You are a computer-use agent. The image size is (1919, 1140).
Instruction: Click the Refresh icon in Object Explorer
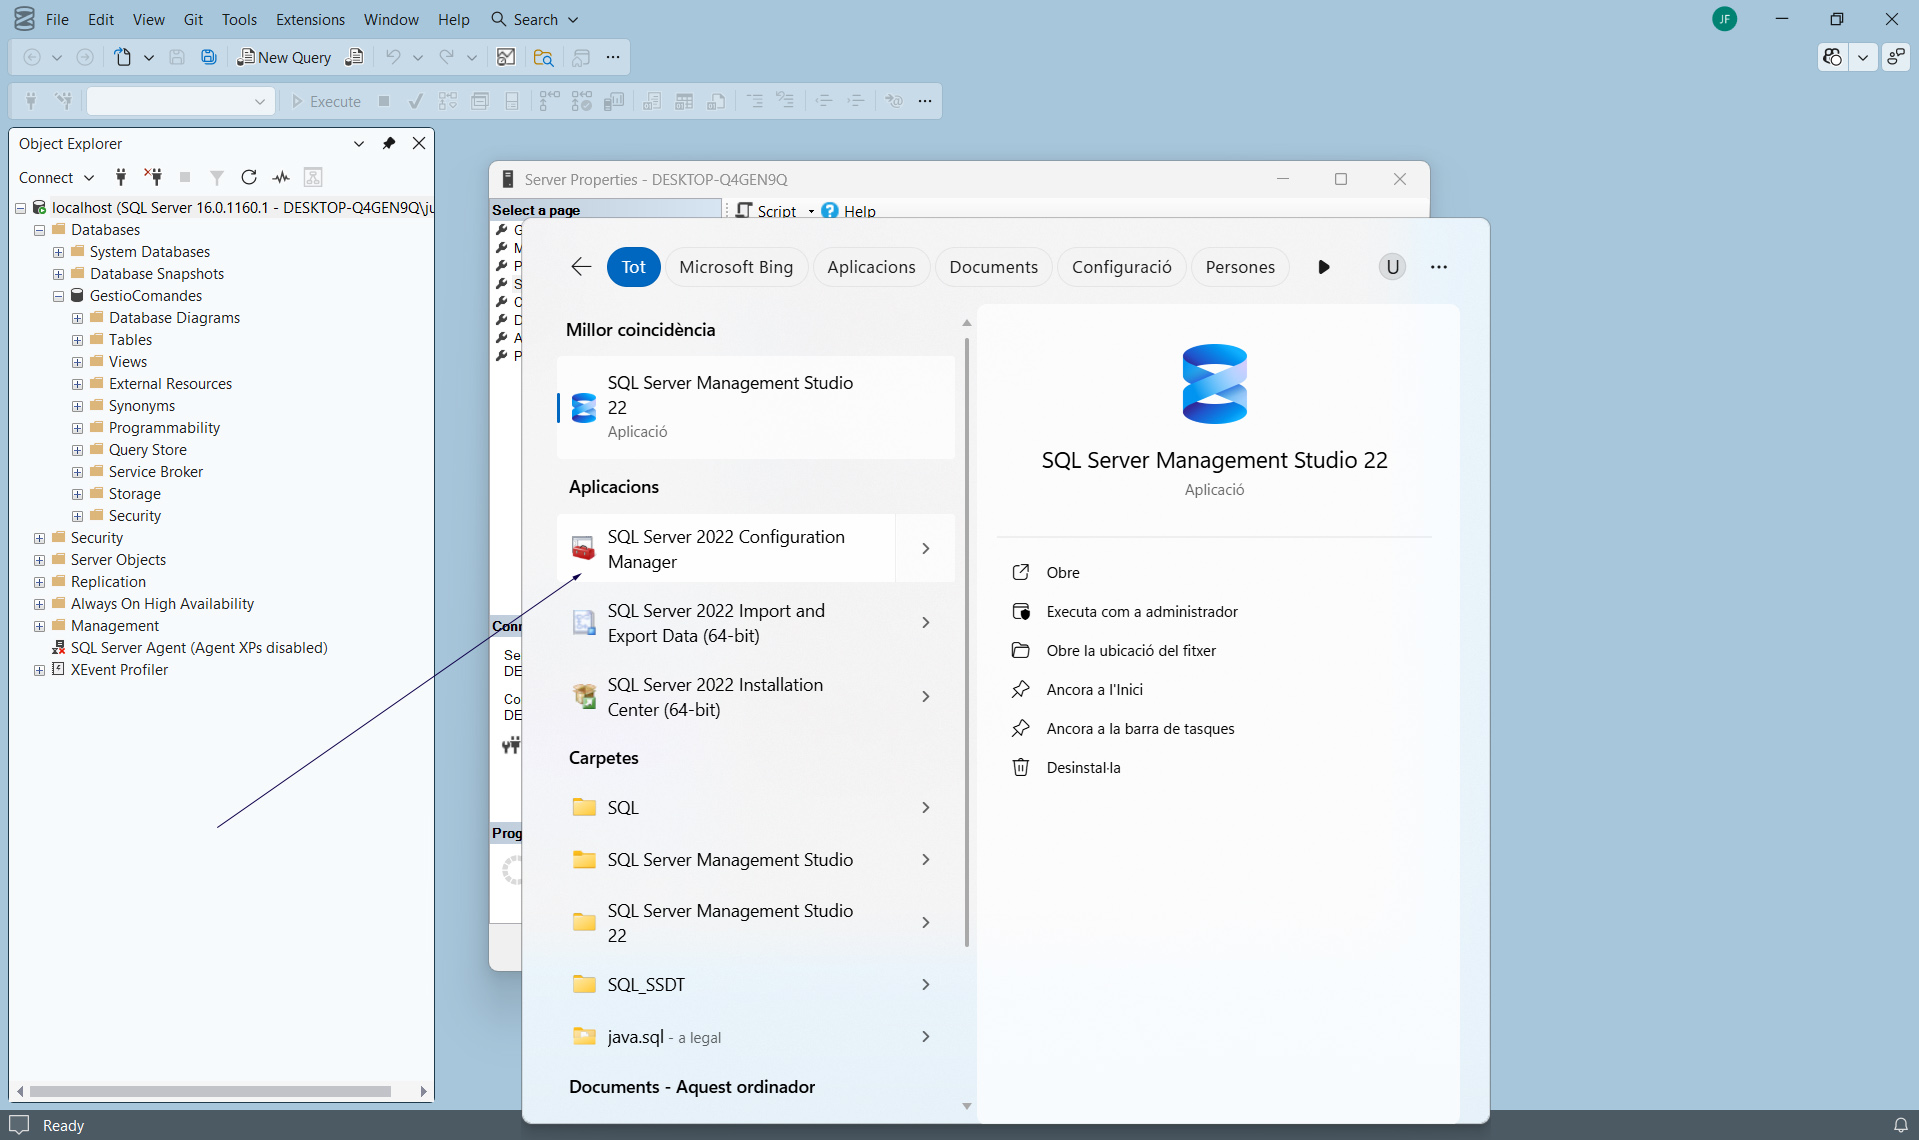tap(249, 177)
